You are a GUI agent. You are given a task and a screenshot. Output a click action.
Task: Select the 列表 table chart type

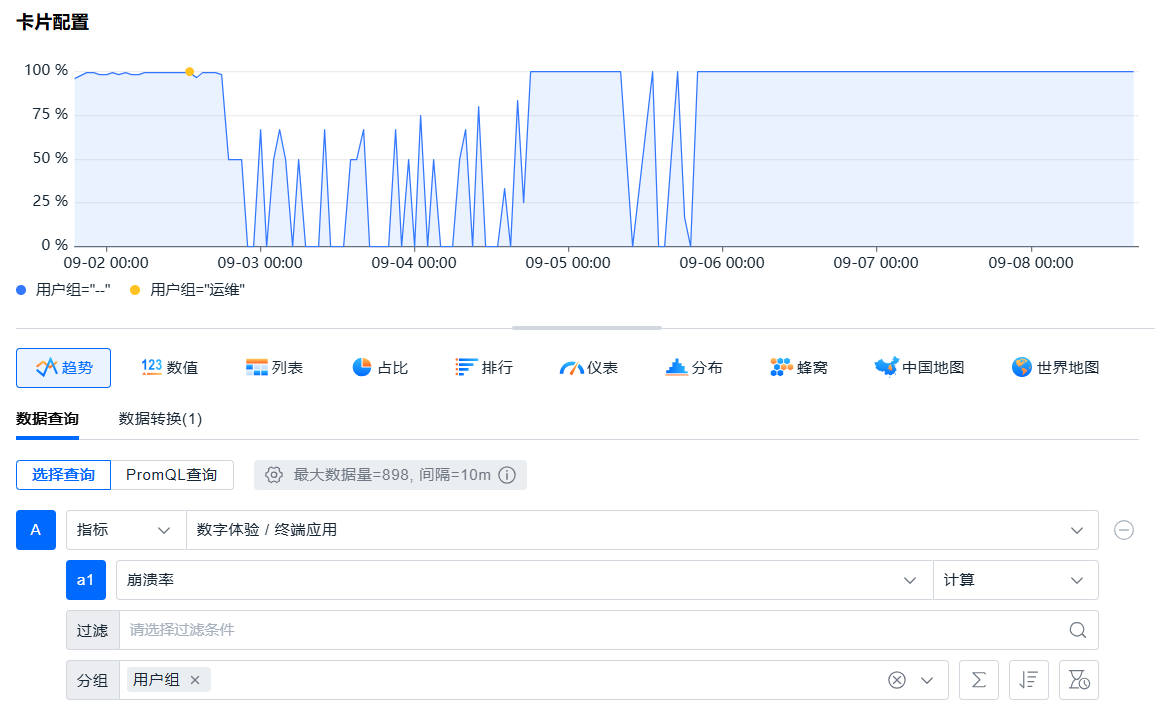(x=274, y=367)
